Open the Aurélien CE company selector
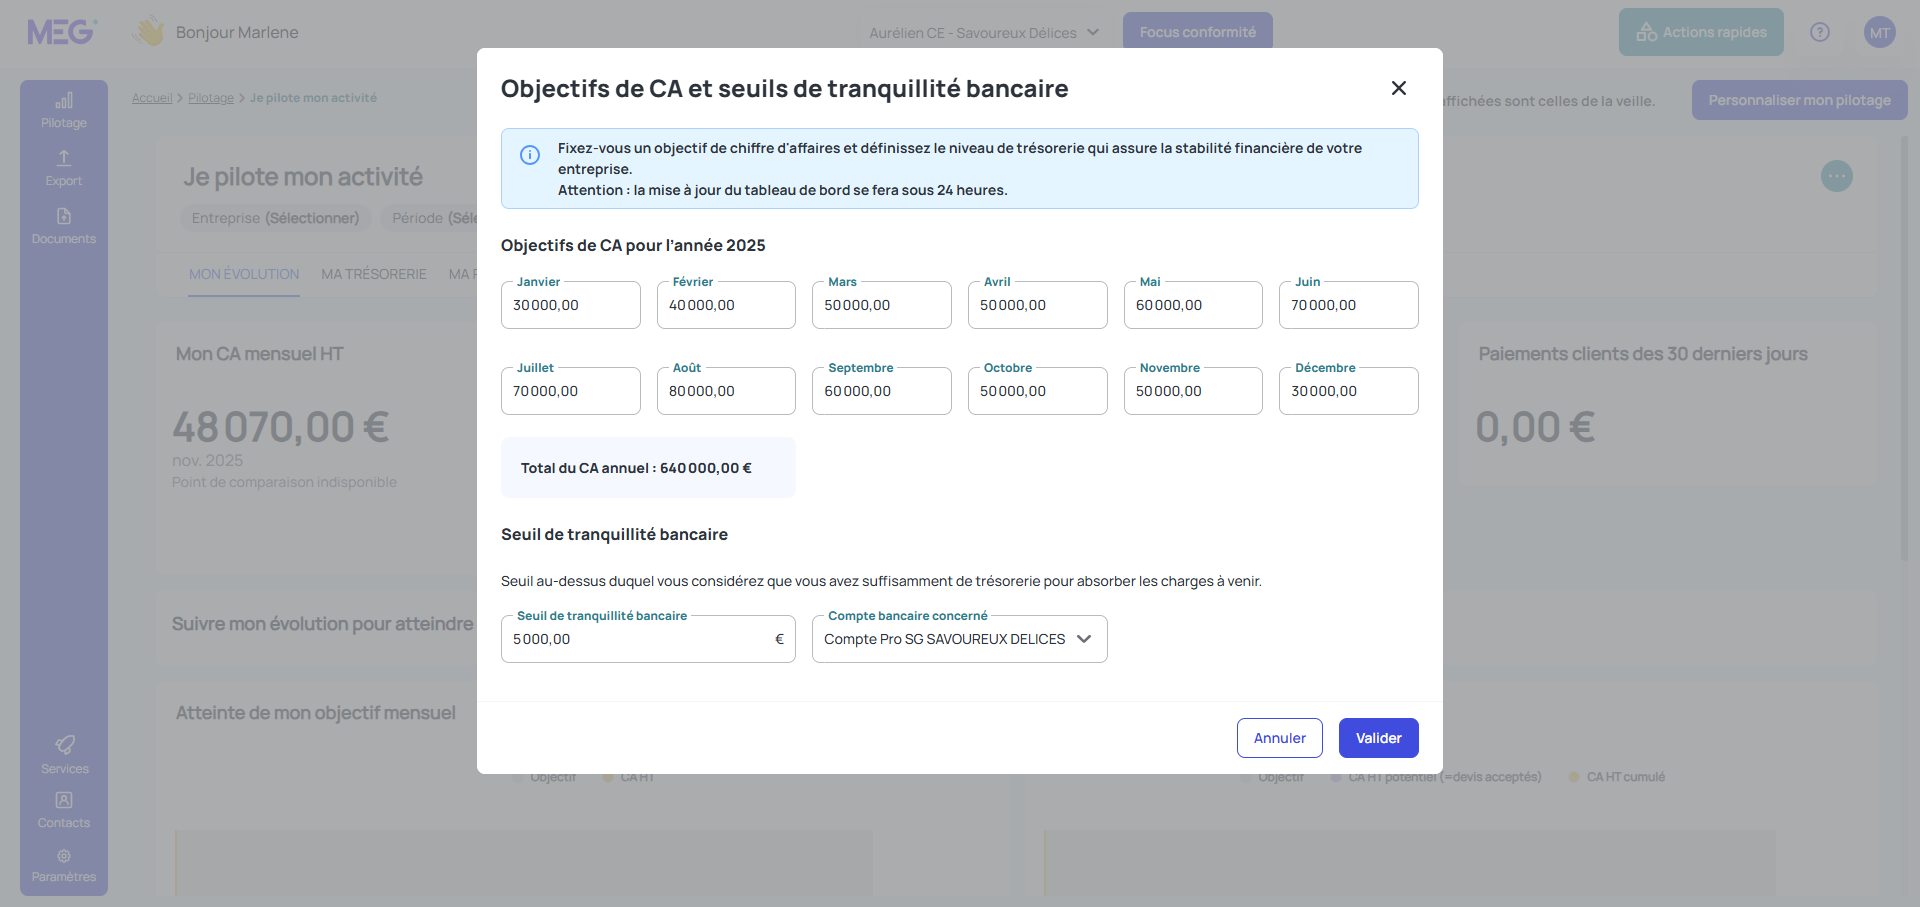Image resolution: width=1920 pixels, height=907 pixels. (x=984, y=33)
